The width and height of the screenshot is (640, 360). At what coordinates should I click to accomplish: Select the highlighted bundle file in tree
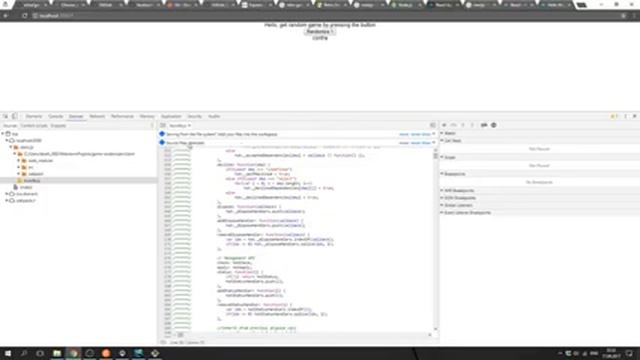click(x=78, y=180)
